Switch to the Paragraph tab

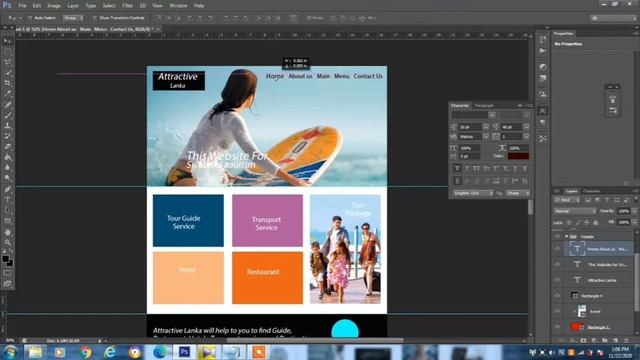click(484, 106)
